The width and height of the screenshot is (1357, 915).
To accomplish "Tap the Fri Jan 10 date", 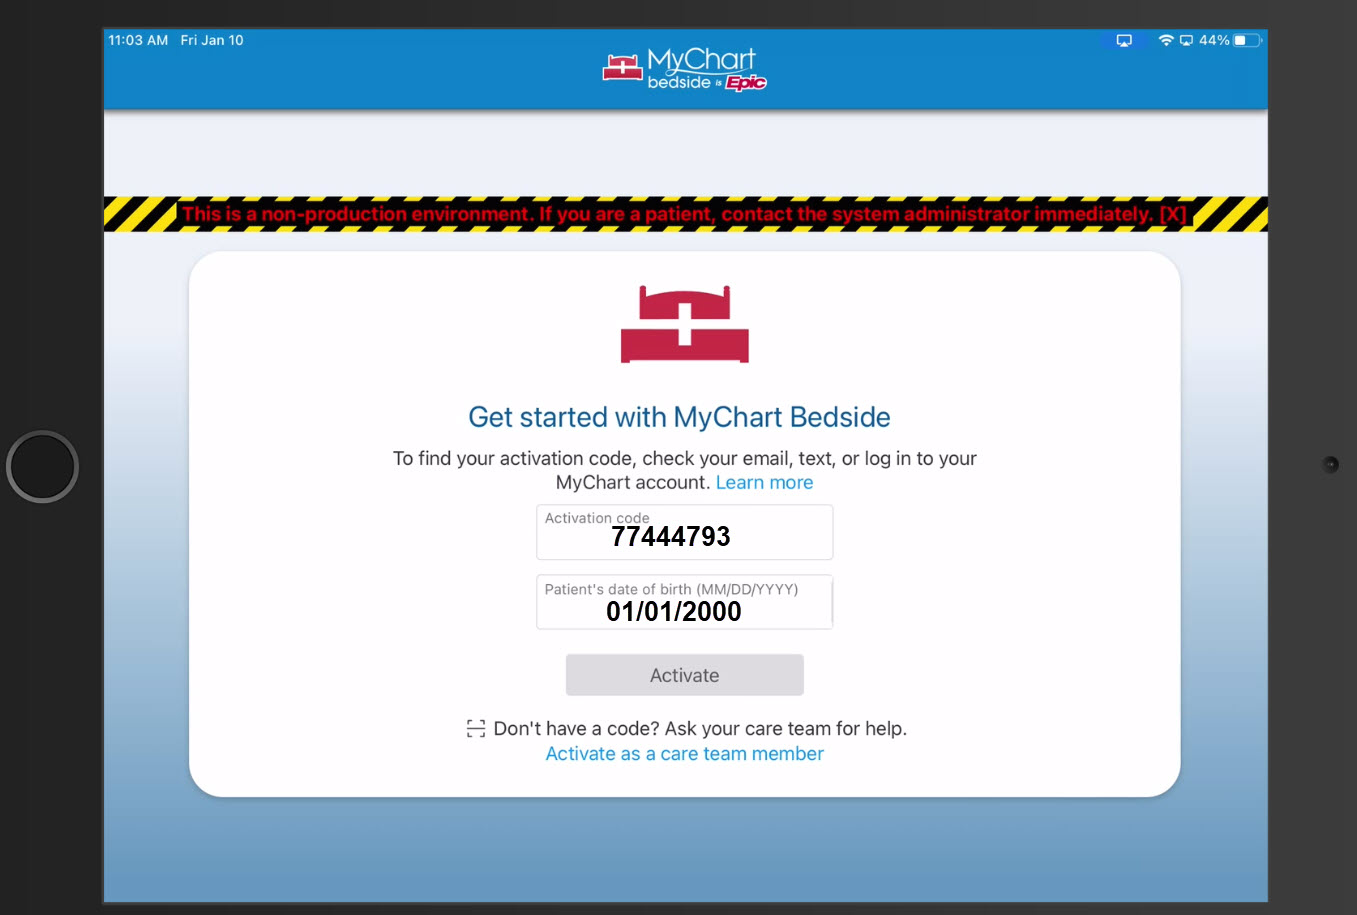I will [x=212, y=40].
